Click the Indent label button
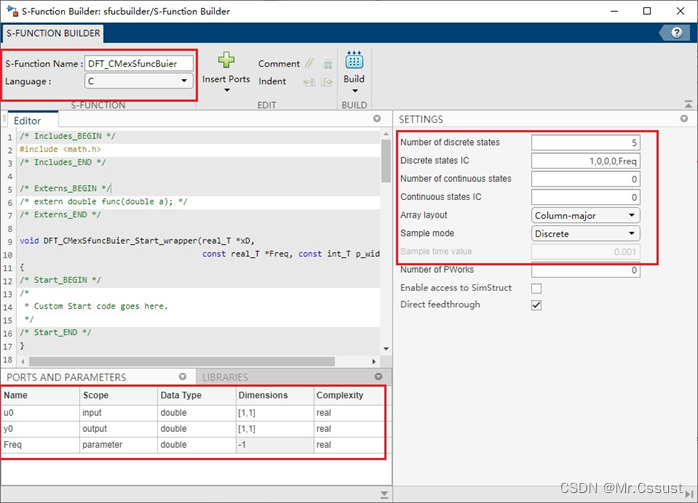 click(272, 81)
